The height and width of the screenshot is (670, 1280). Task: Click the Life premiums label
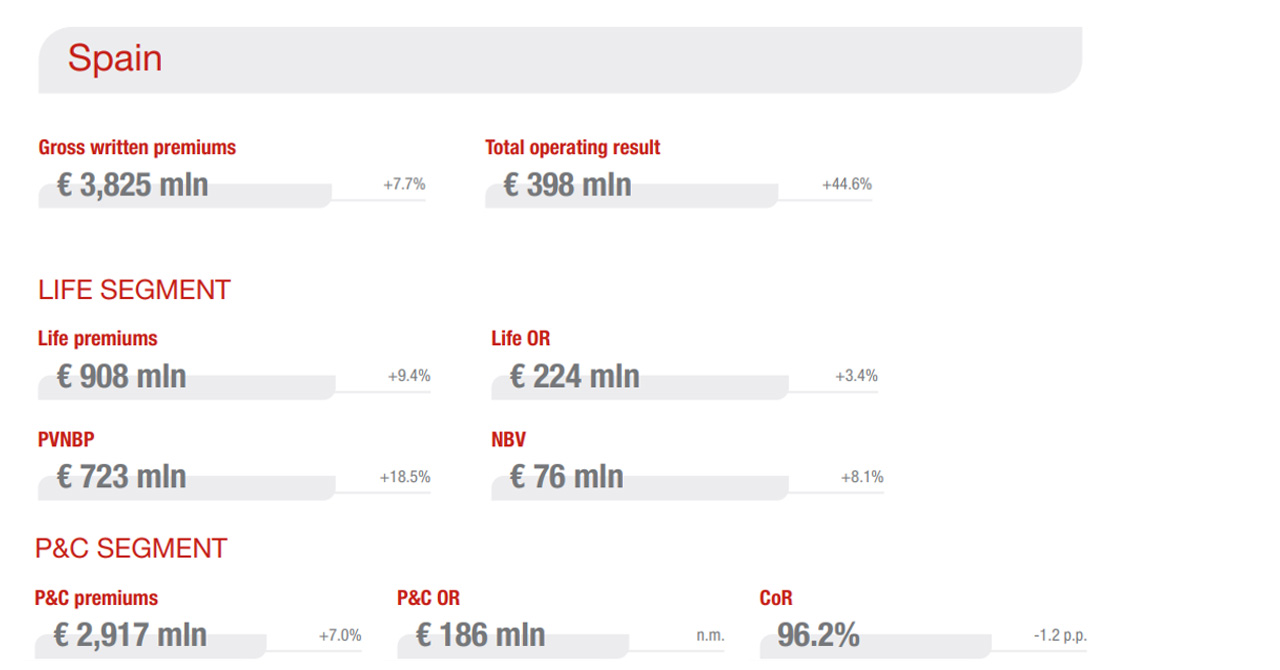pos(98,338)
